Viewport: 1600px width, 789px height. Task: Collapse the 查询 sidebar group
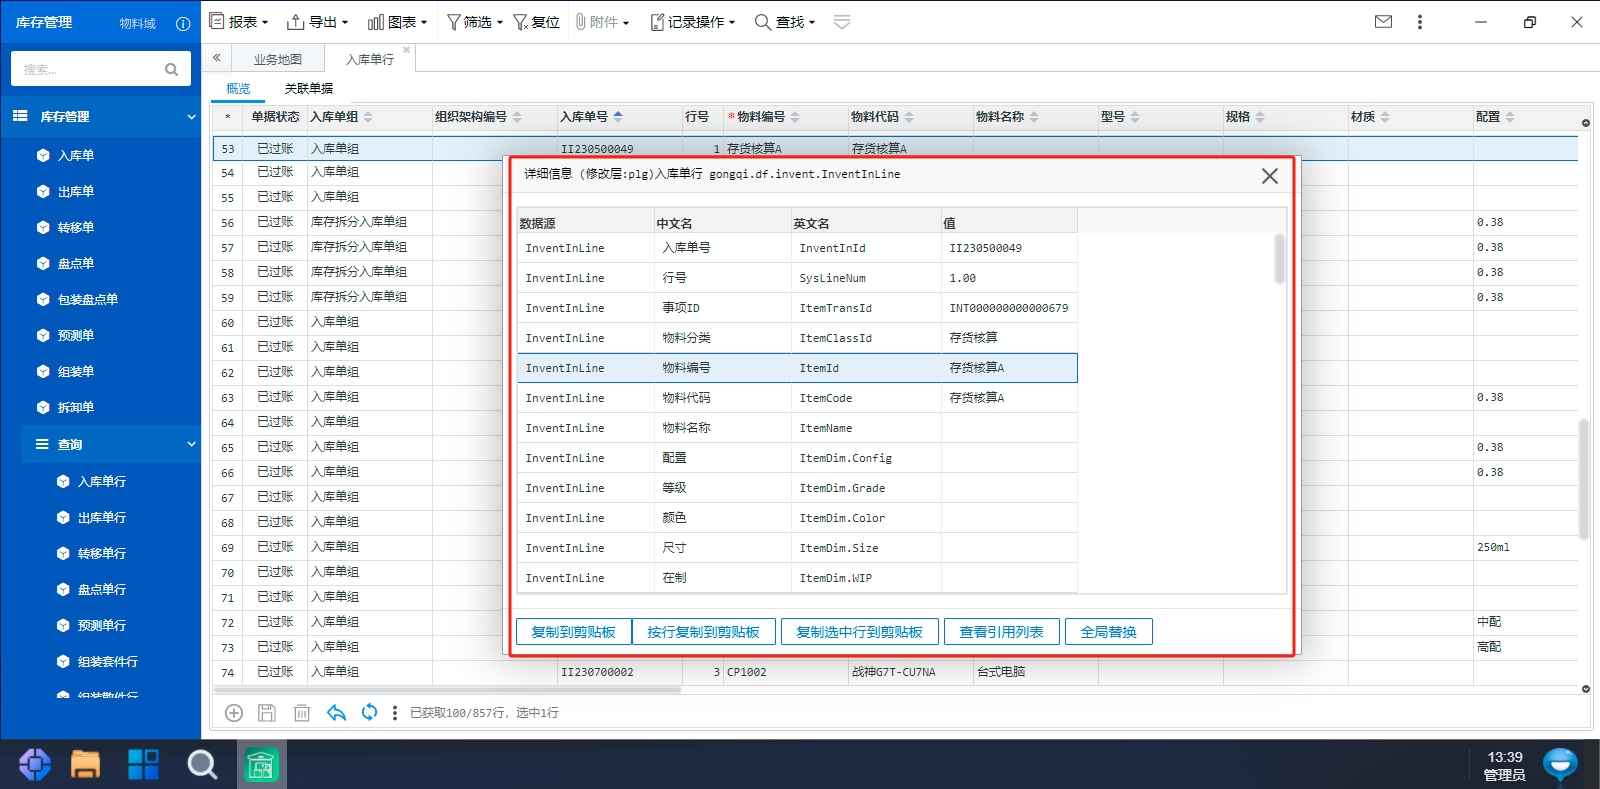(x=110, y=444)
